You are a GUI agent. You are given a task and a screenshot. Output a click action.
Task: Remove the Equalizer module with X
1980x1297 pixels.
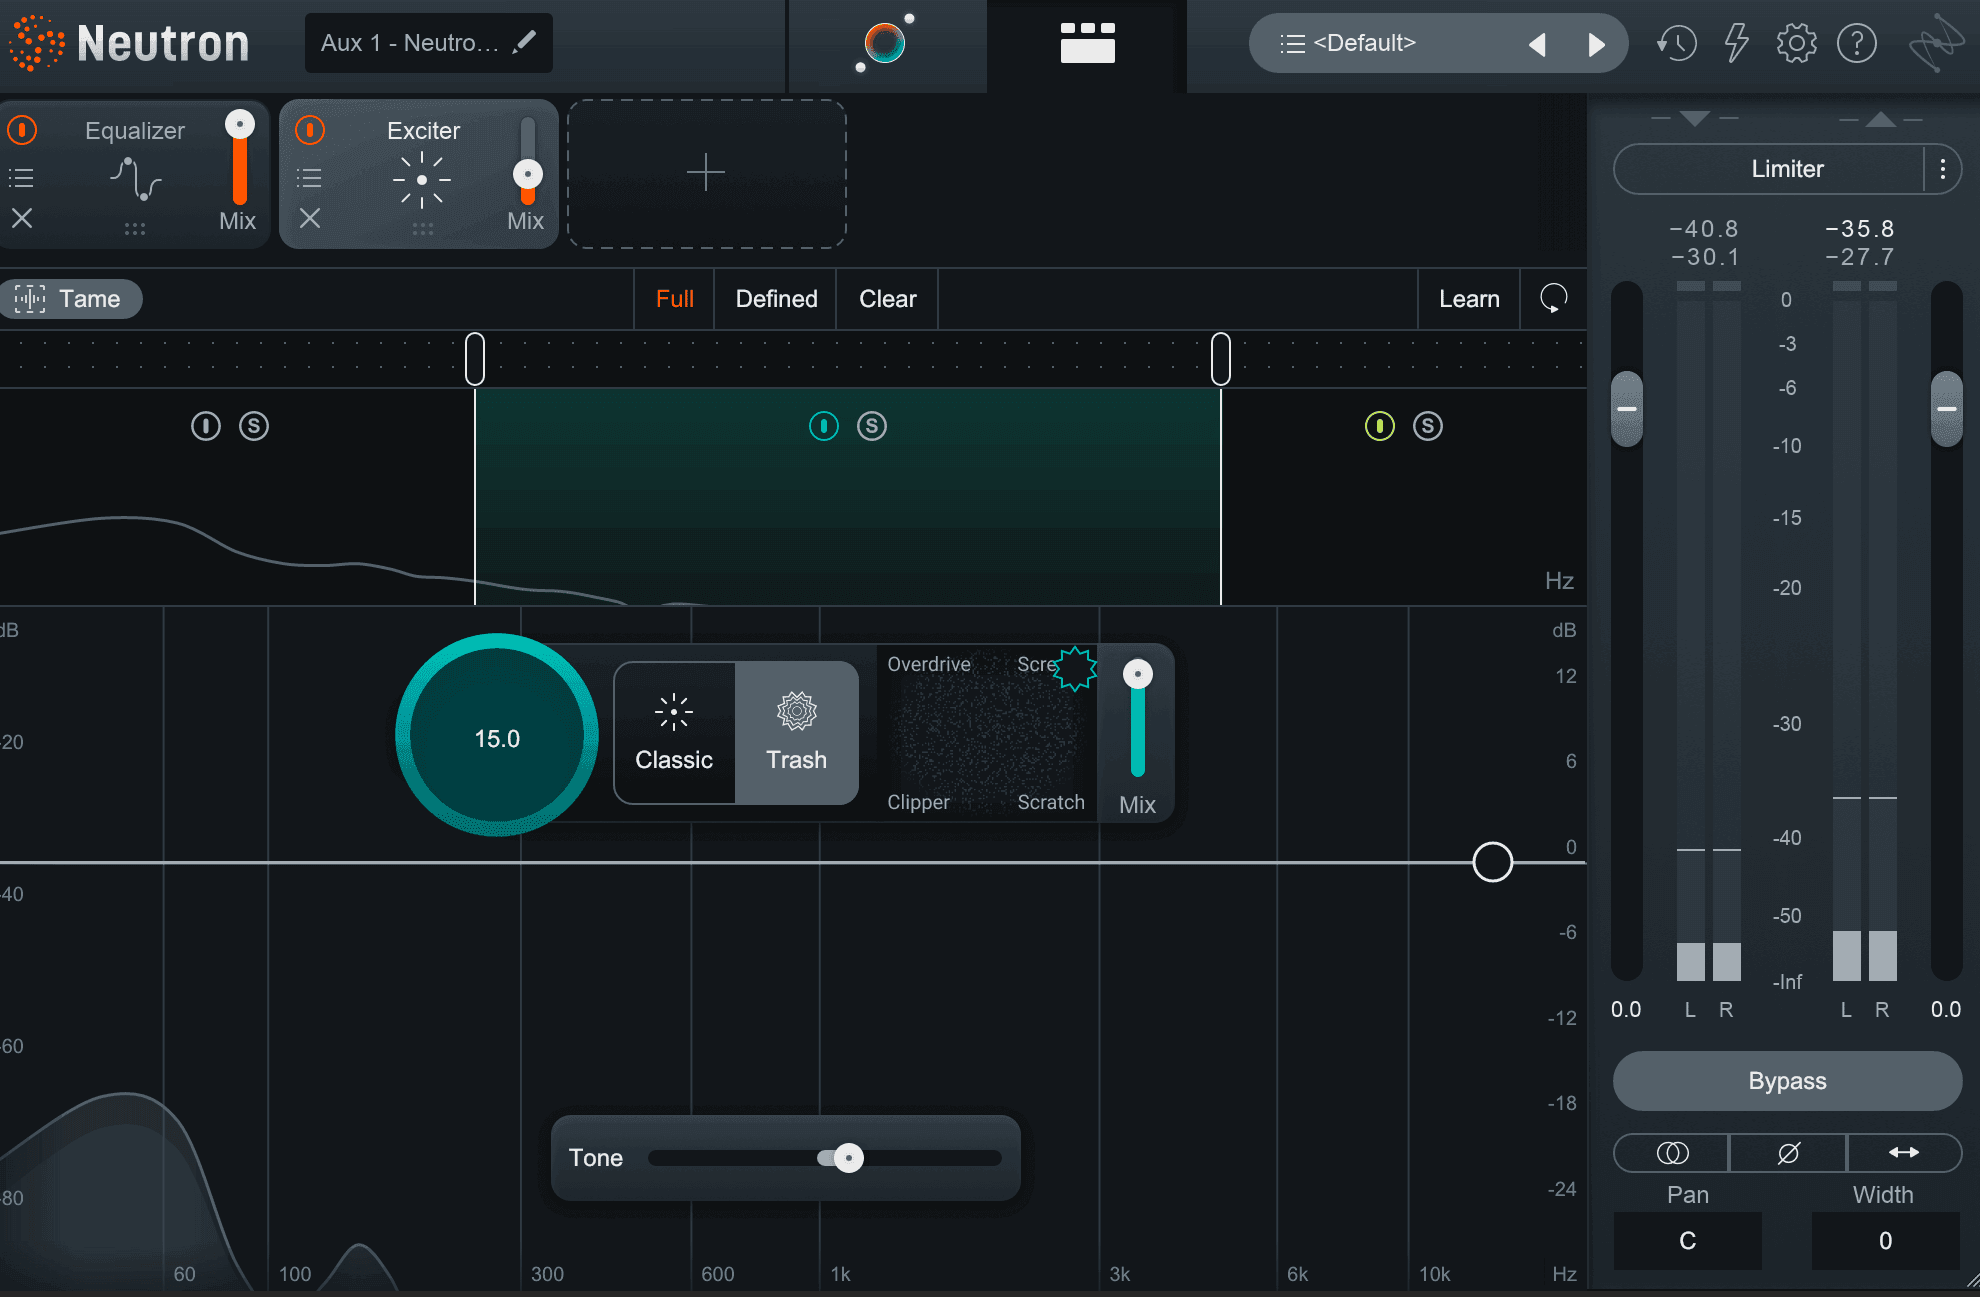tap(22, 218)
